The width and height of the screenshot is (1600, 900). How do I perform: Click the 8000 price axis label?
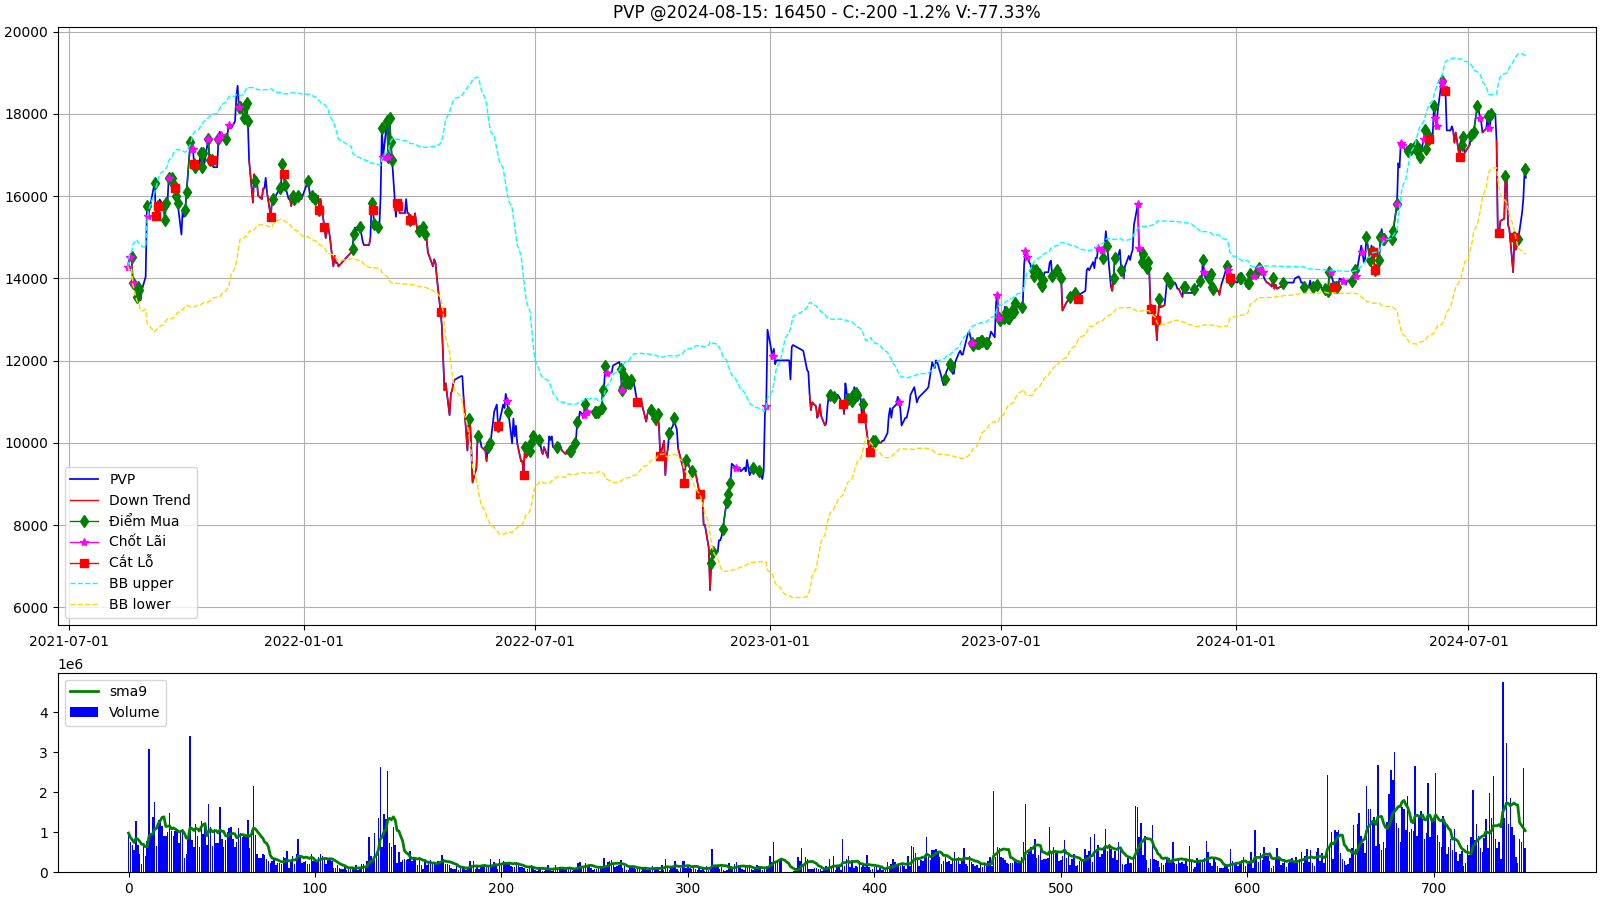[30, 526]
